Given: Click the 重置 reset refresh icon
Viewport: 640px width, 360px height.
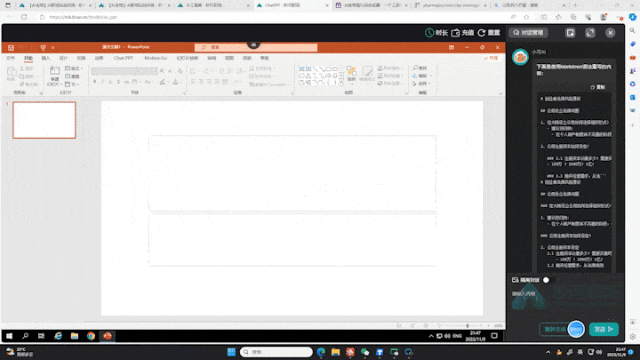Looking at the screenshot, I should 481,33.
